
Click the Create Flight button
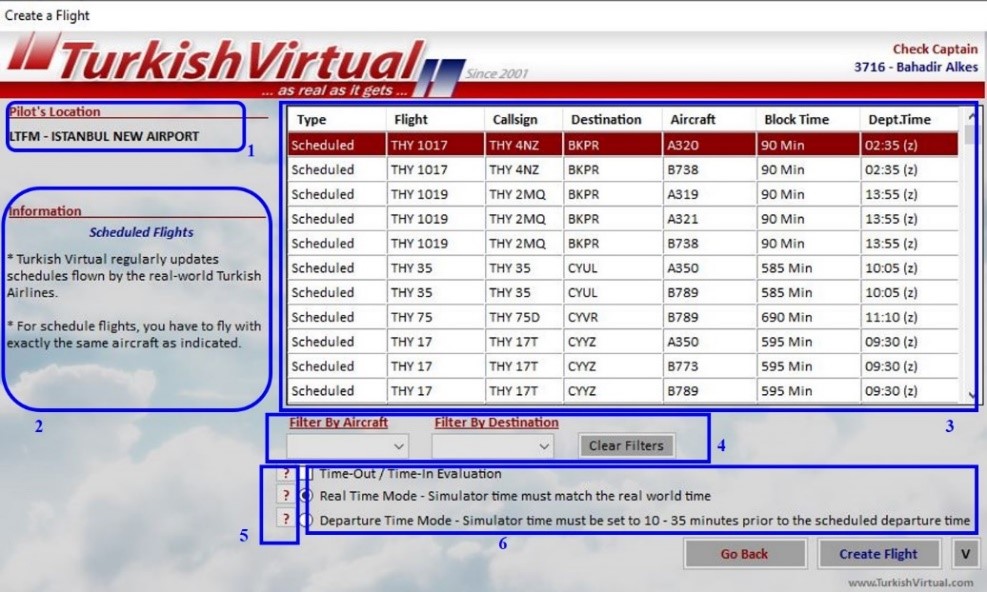tap(878, 554)
